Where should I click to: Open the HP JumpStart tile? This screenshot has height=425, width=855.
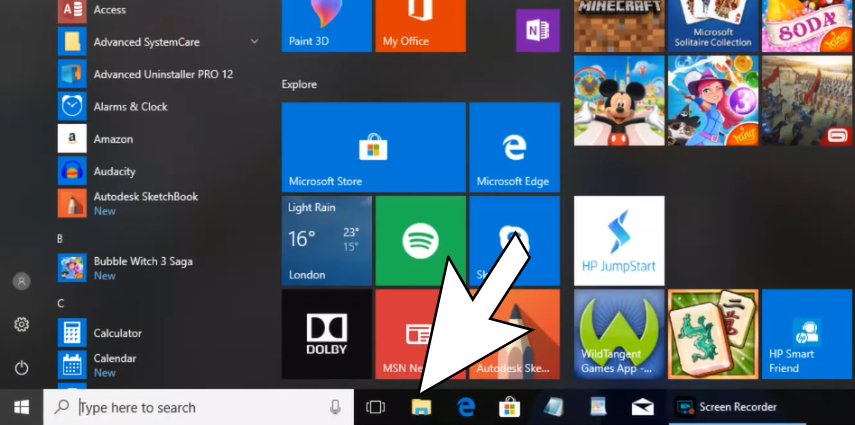pos(619,241)
